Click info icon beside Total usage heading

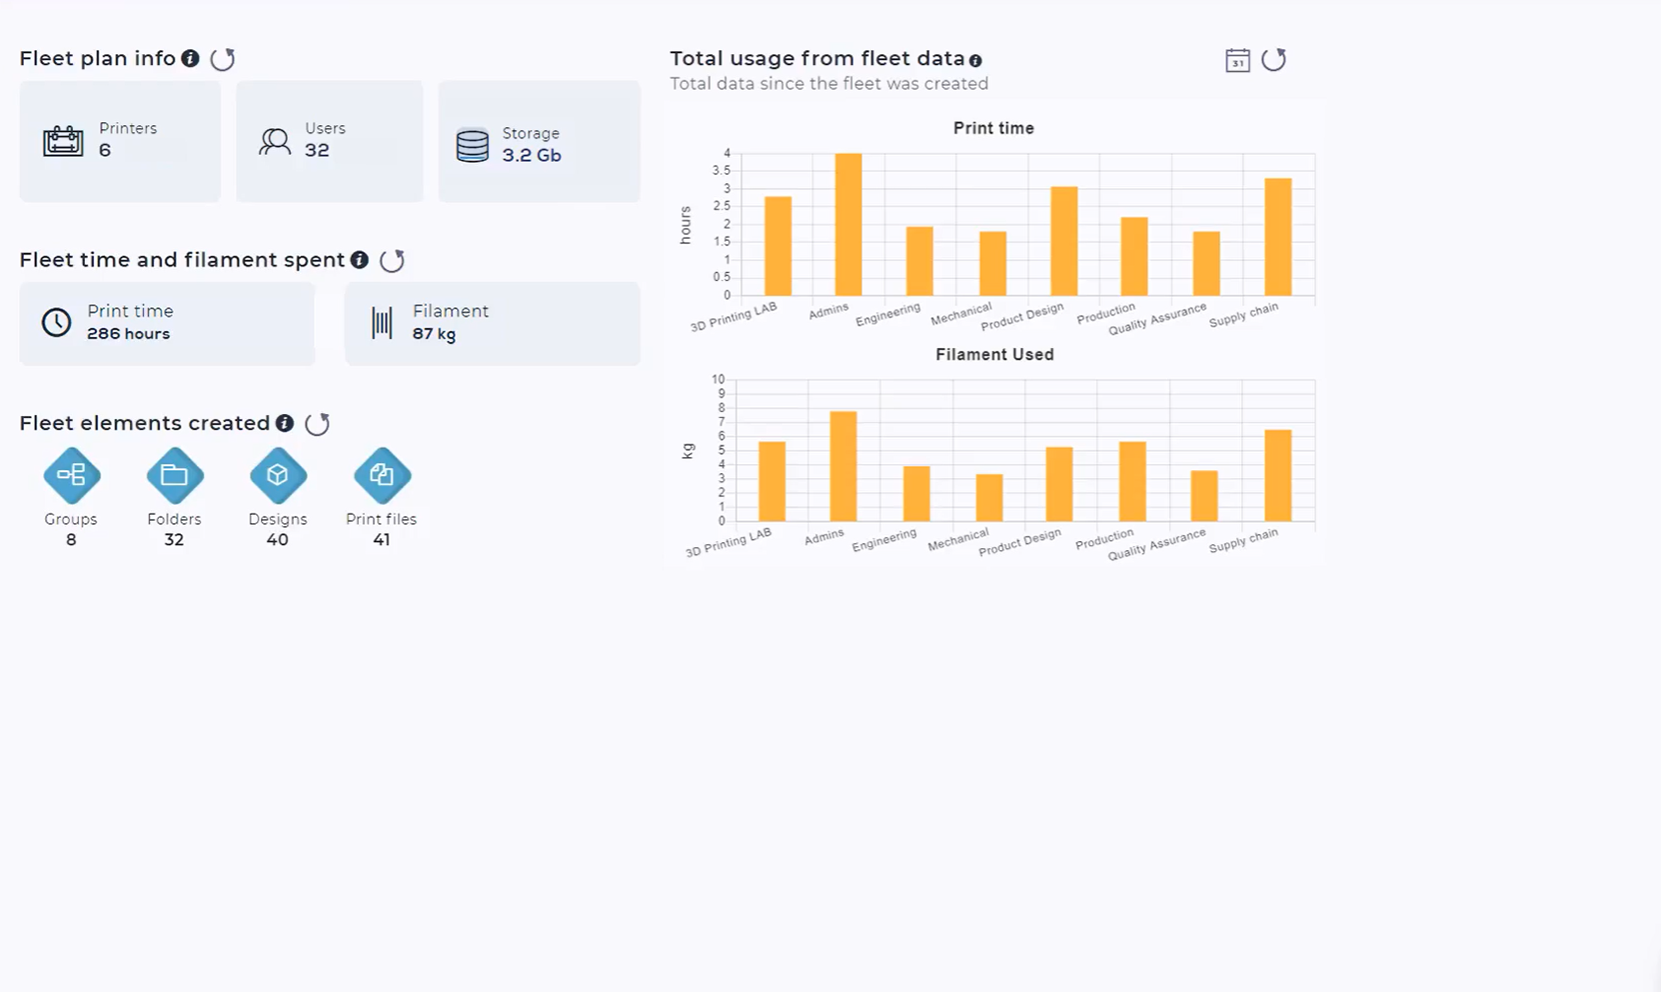click(x=975, y=61)
